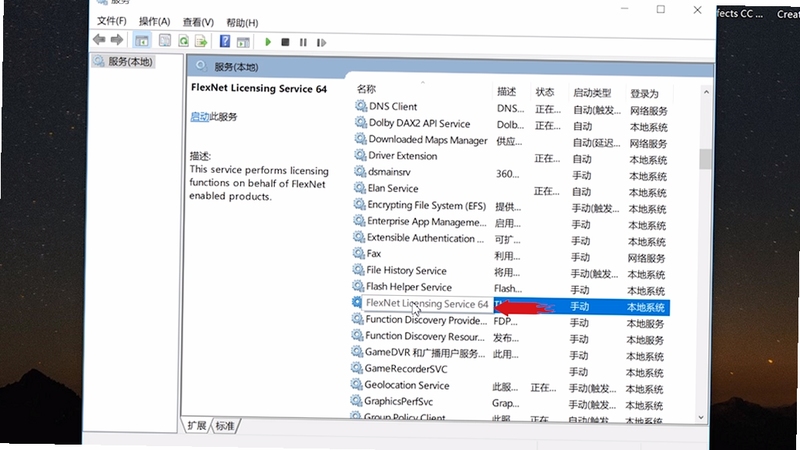Screen dimensions: 800x450
Task: Open the 帮助(H) menu
Action: tap(242, 23)
